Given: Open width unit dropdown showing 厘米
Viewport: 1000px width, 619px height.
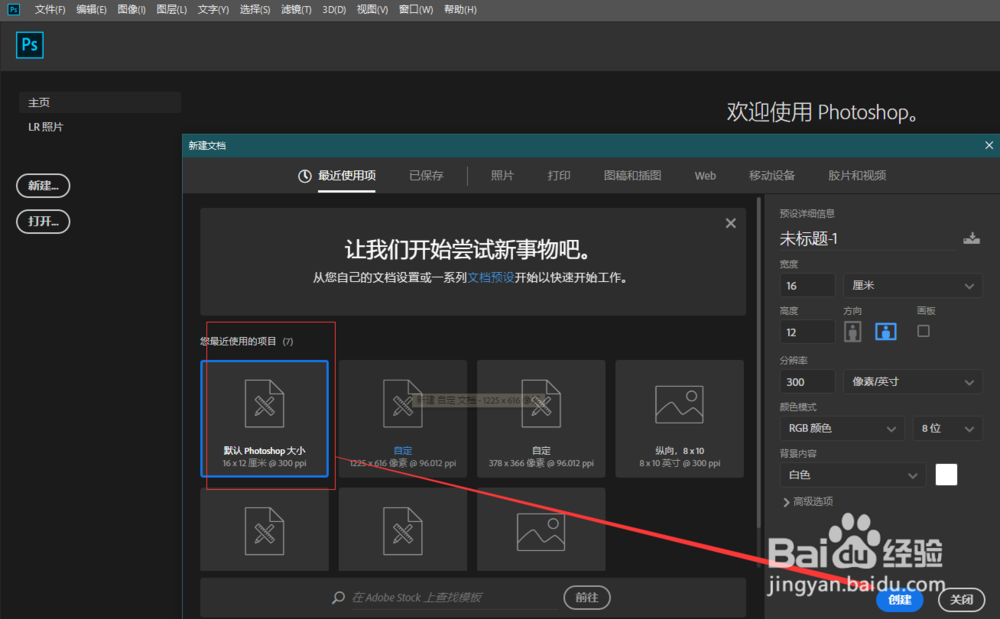Looking at the screenshot, I should (x=913, y=286).
